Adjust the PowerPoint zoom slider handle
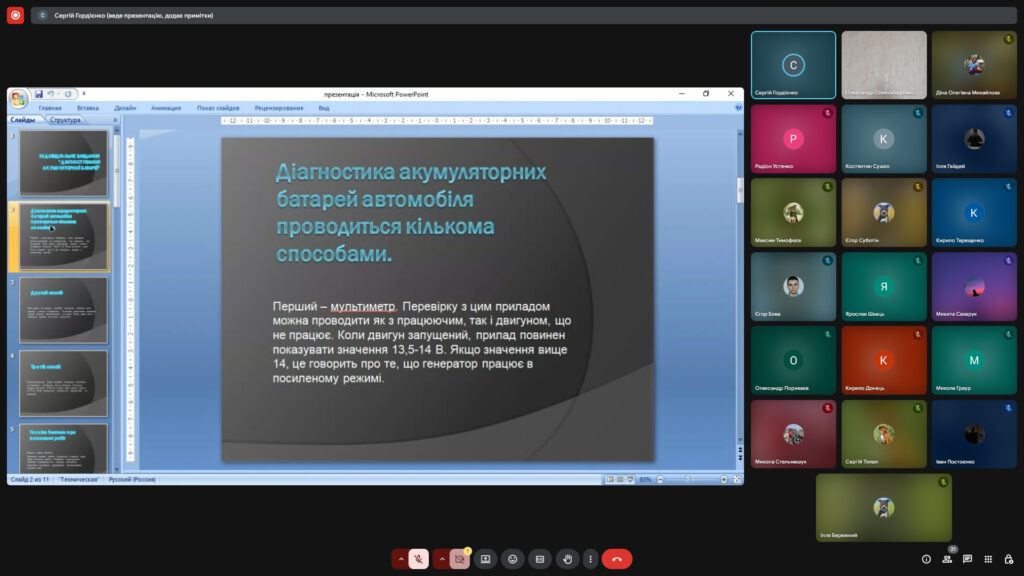 pyautogui.click(x=687, y=479)
